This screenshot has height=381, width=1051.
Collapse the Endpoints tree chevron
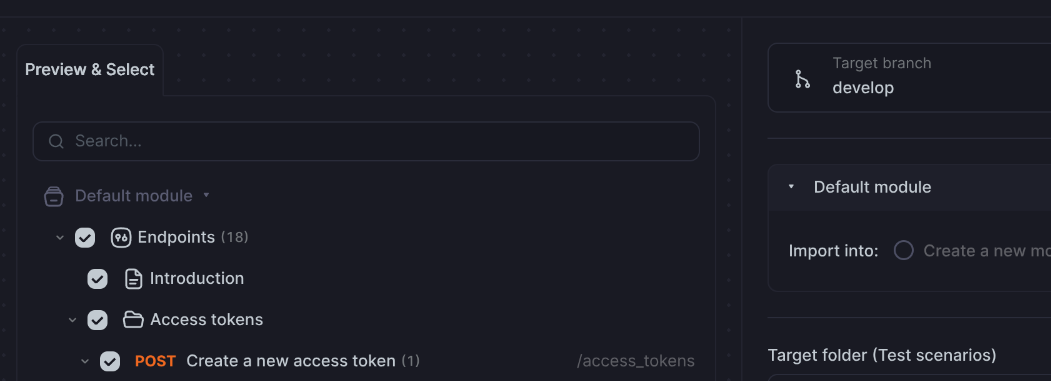60,237
